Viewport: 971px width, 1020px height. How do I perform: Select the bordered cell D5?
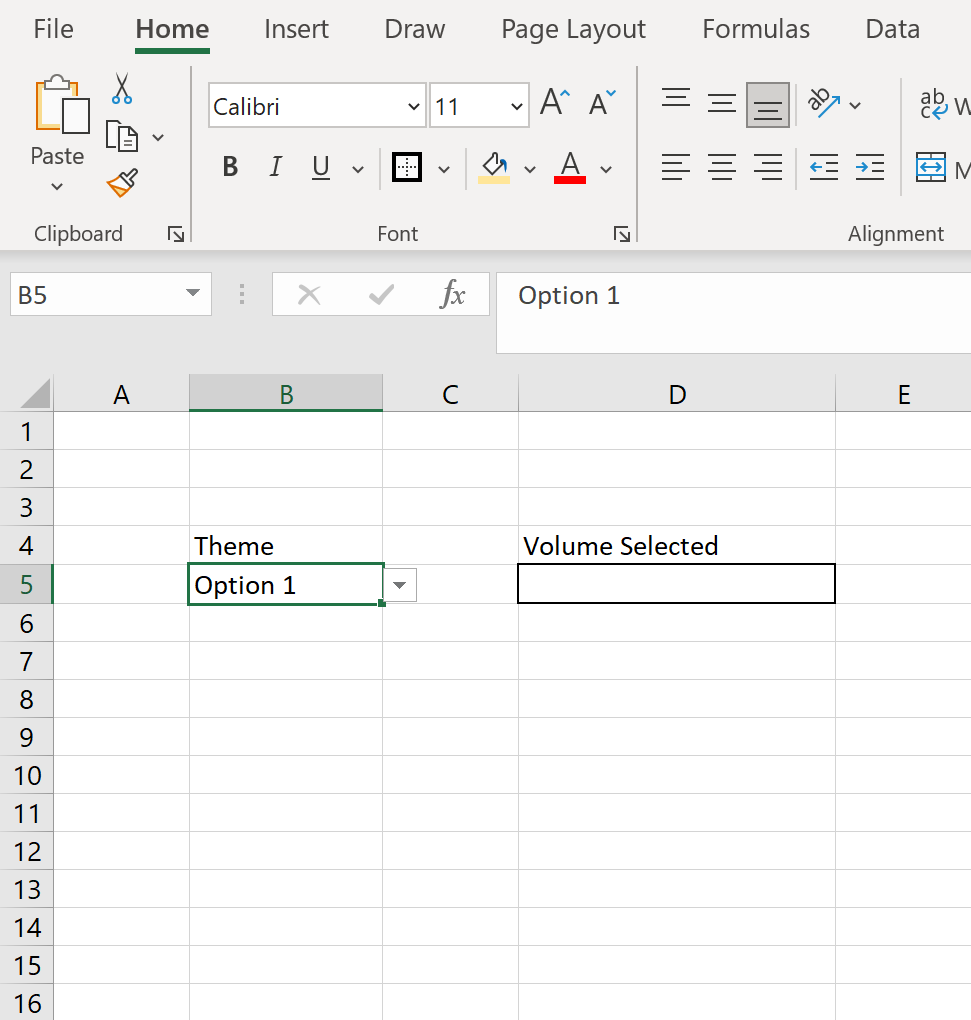point(676,584)
